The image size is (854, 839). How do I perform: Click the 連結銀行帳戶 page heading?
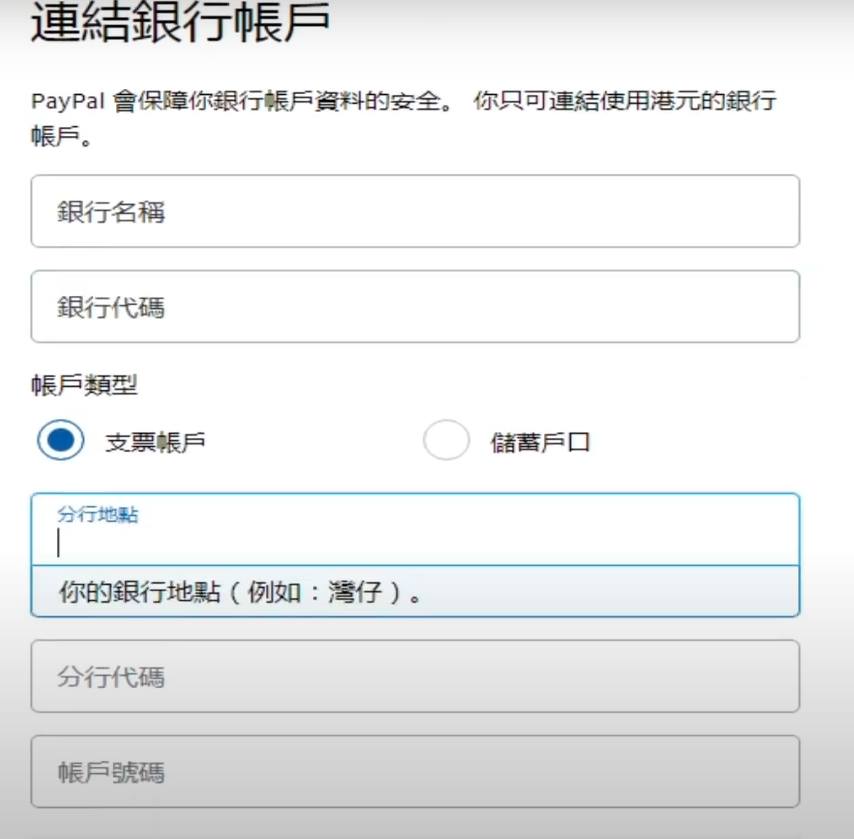(180, 24)
